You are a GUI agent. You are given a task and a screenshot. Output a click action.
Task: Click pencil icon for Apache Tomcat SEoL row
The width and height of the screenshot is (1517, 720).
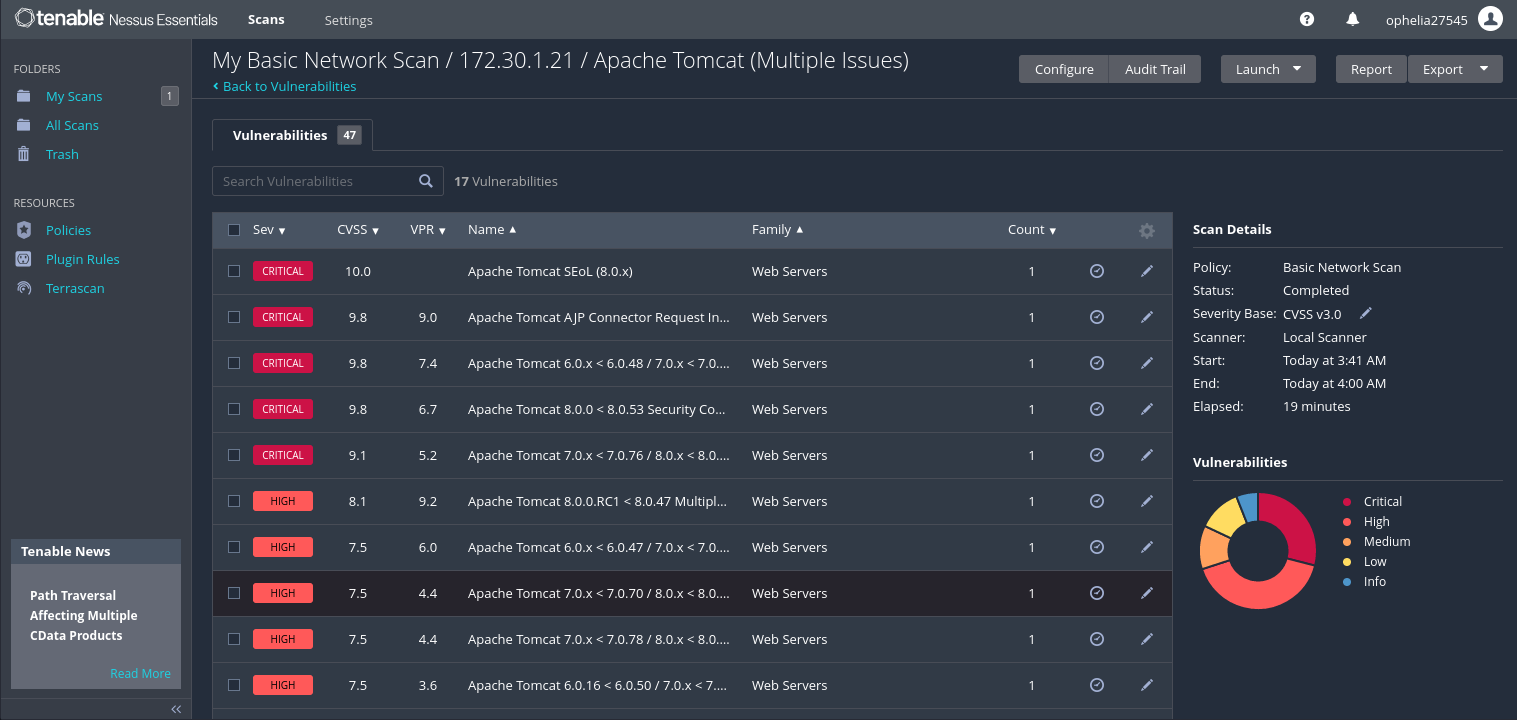(x=1147, y=271)
